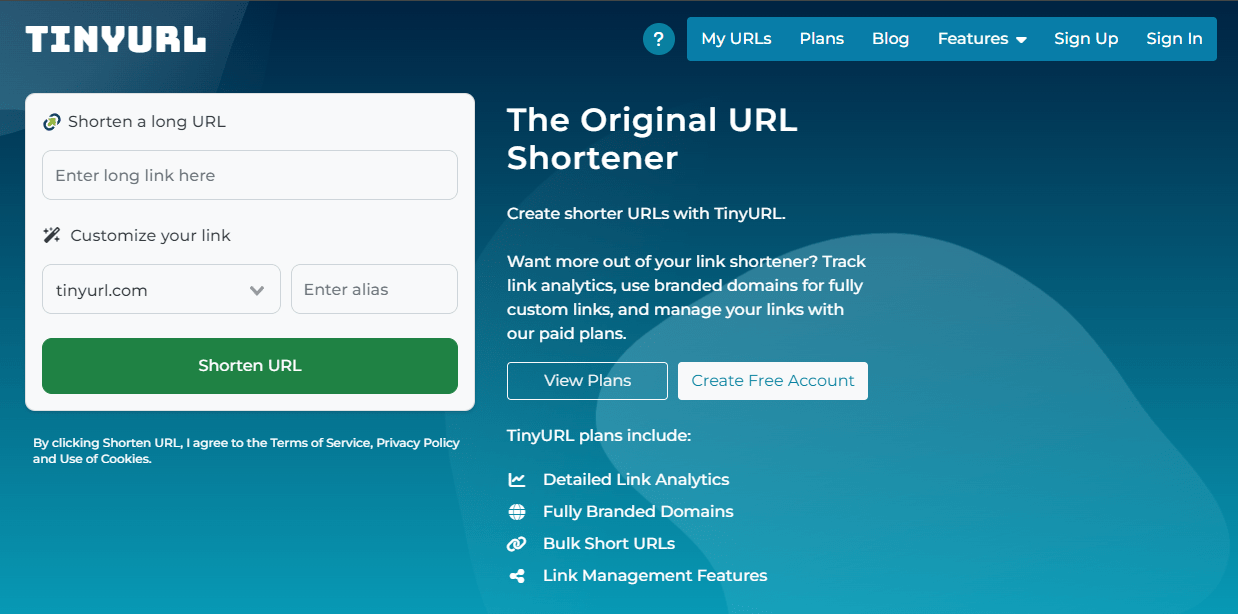This screenshot has width=1238, height=614.
Task: Open the tinyurl.com domain dropdown
Action: (161, 289)
